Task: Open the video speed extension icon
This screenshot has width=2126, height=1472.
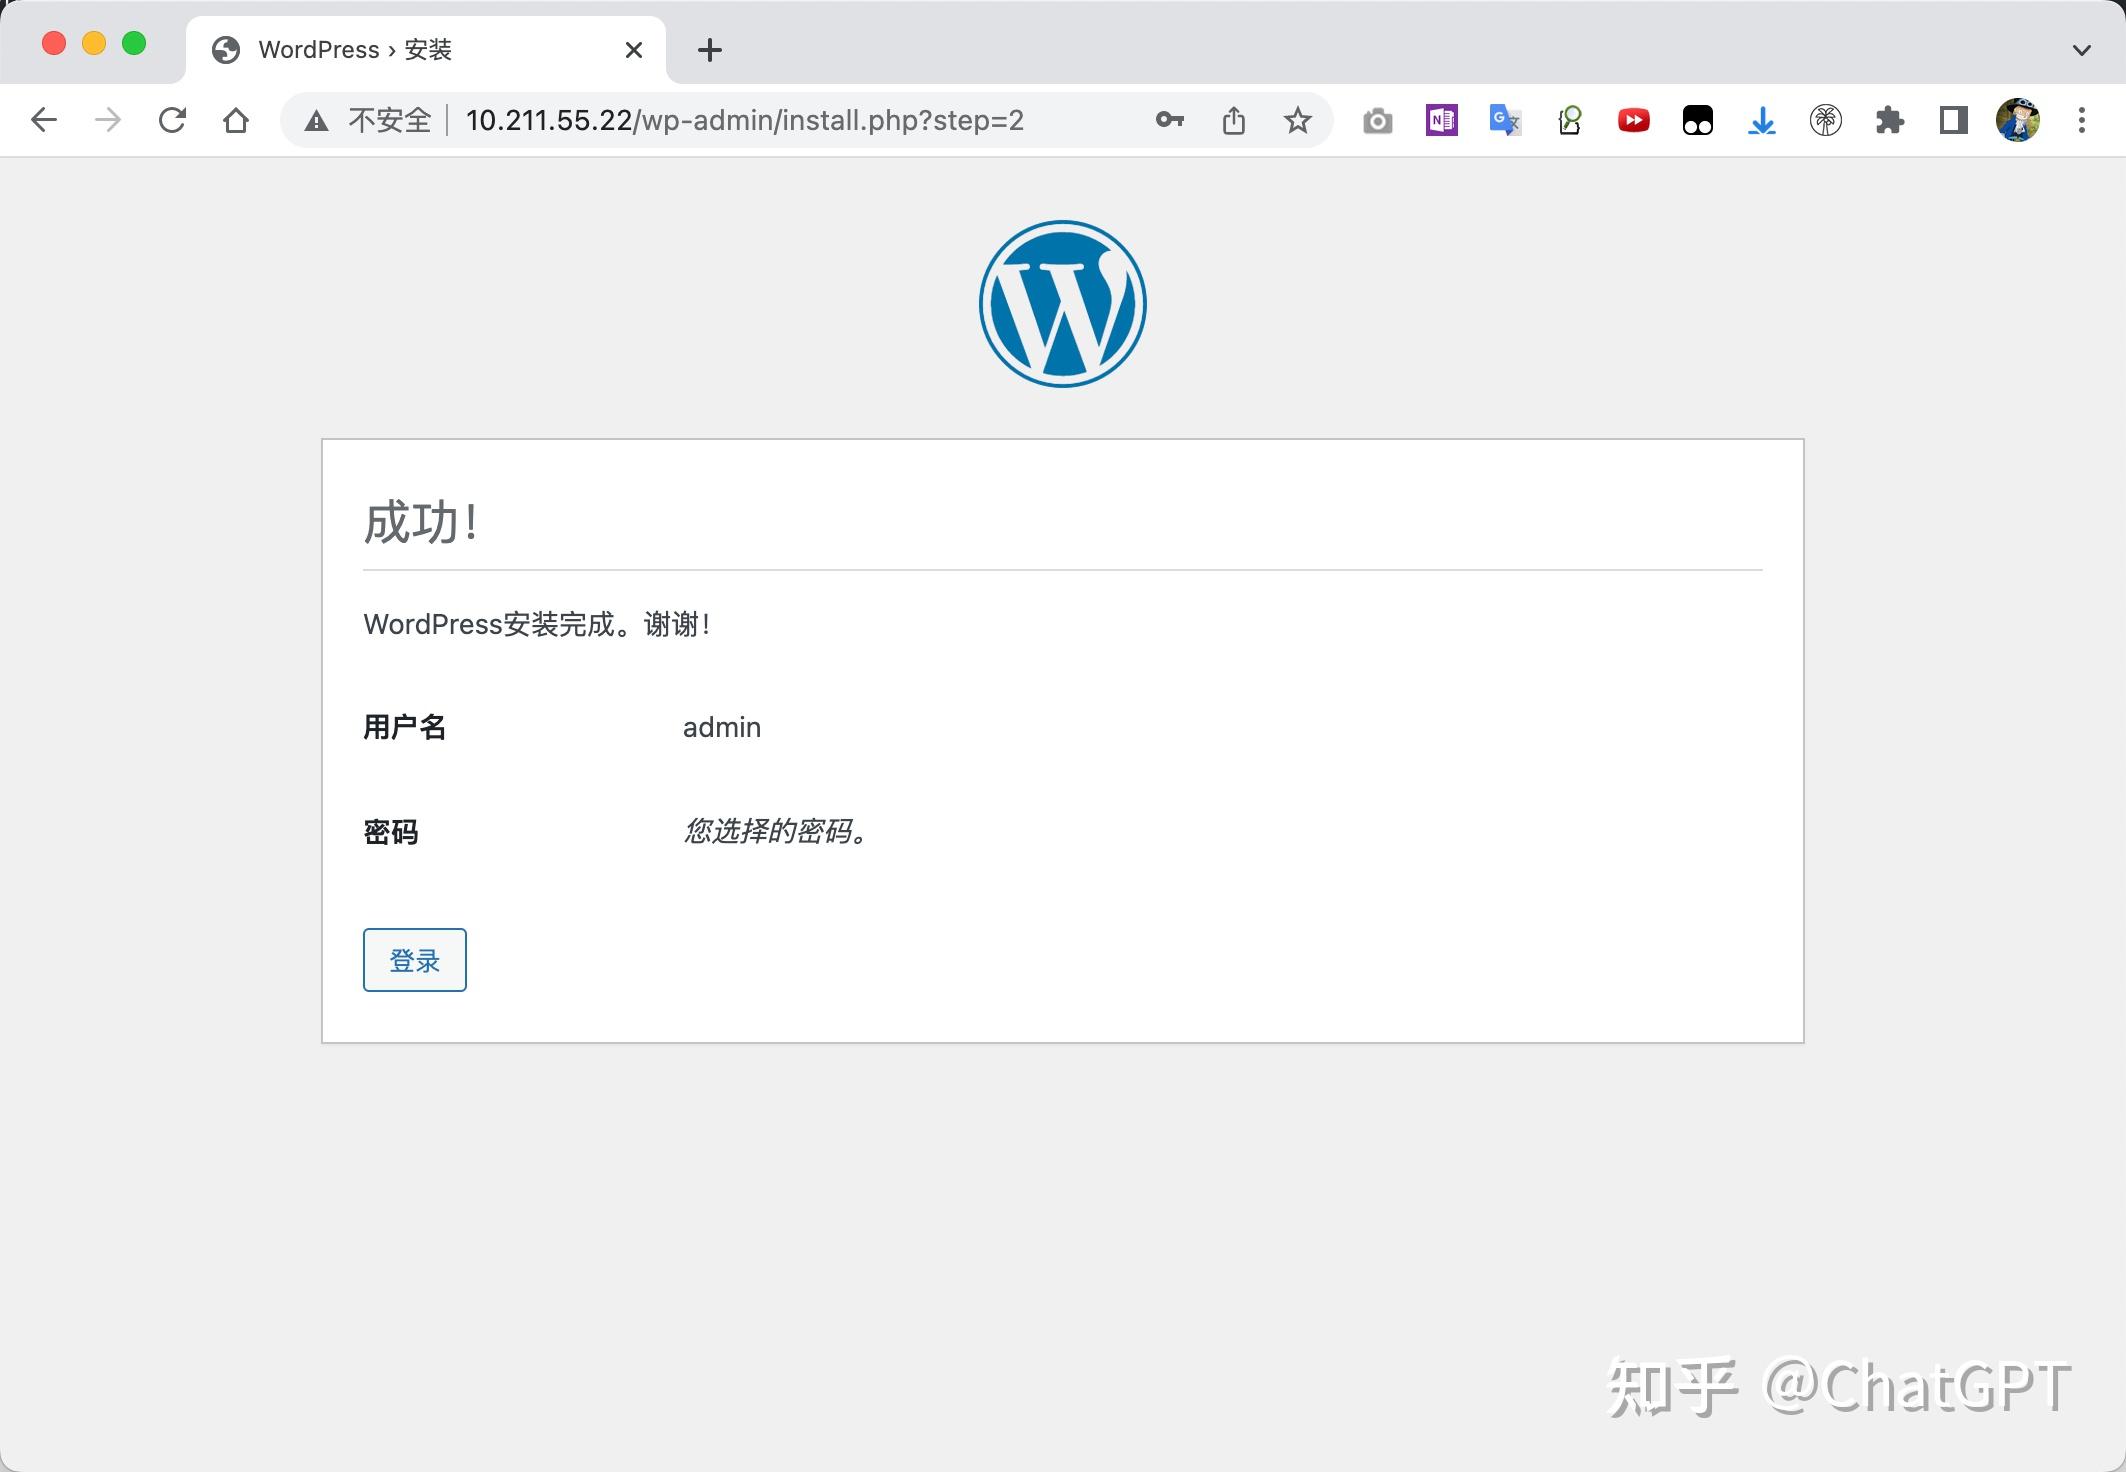Action: (1633, 120)
